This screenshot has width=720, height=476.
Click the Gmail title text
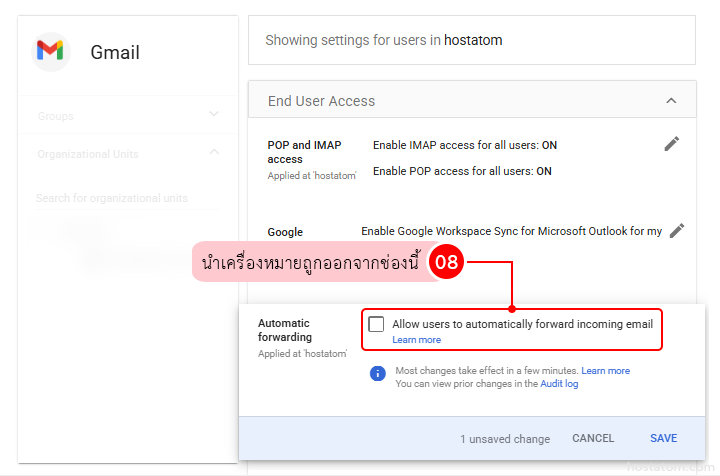(x=115, y=52)
